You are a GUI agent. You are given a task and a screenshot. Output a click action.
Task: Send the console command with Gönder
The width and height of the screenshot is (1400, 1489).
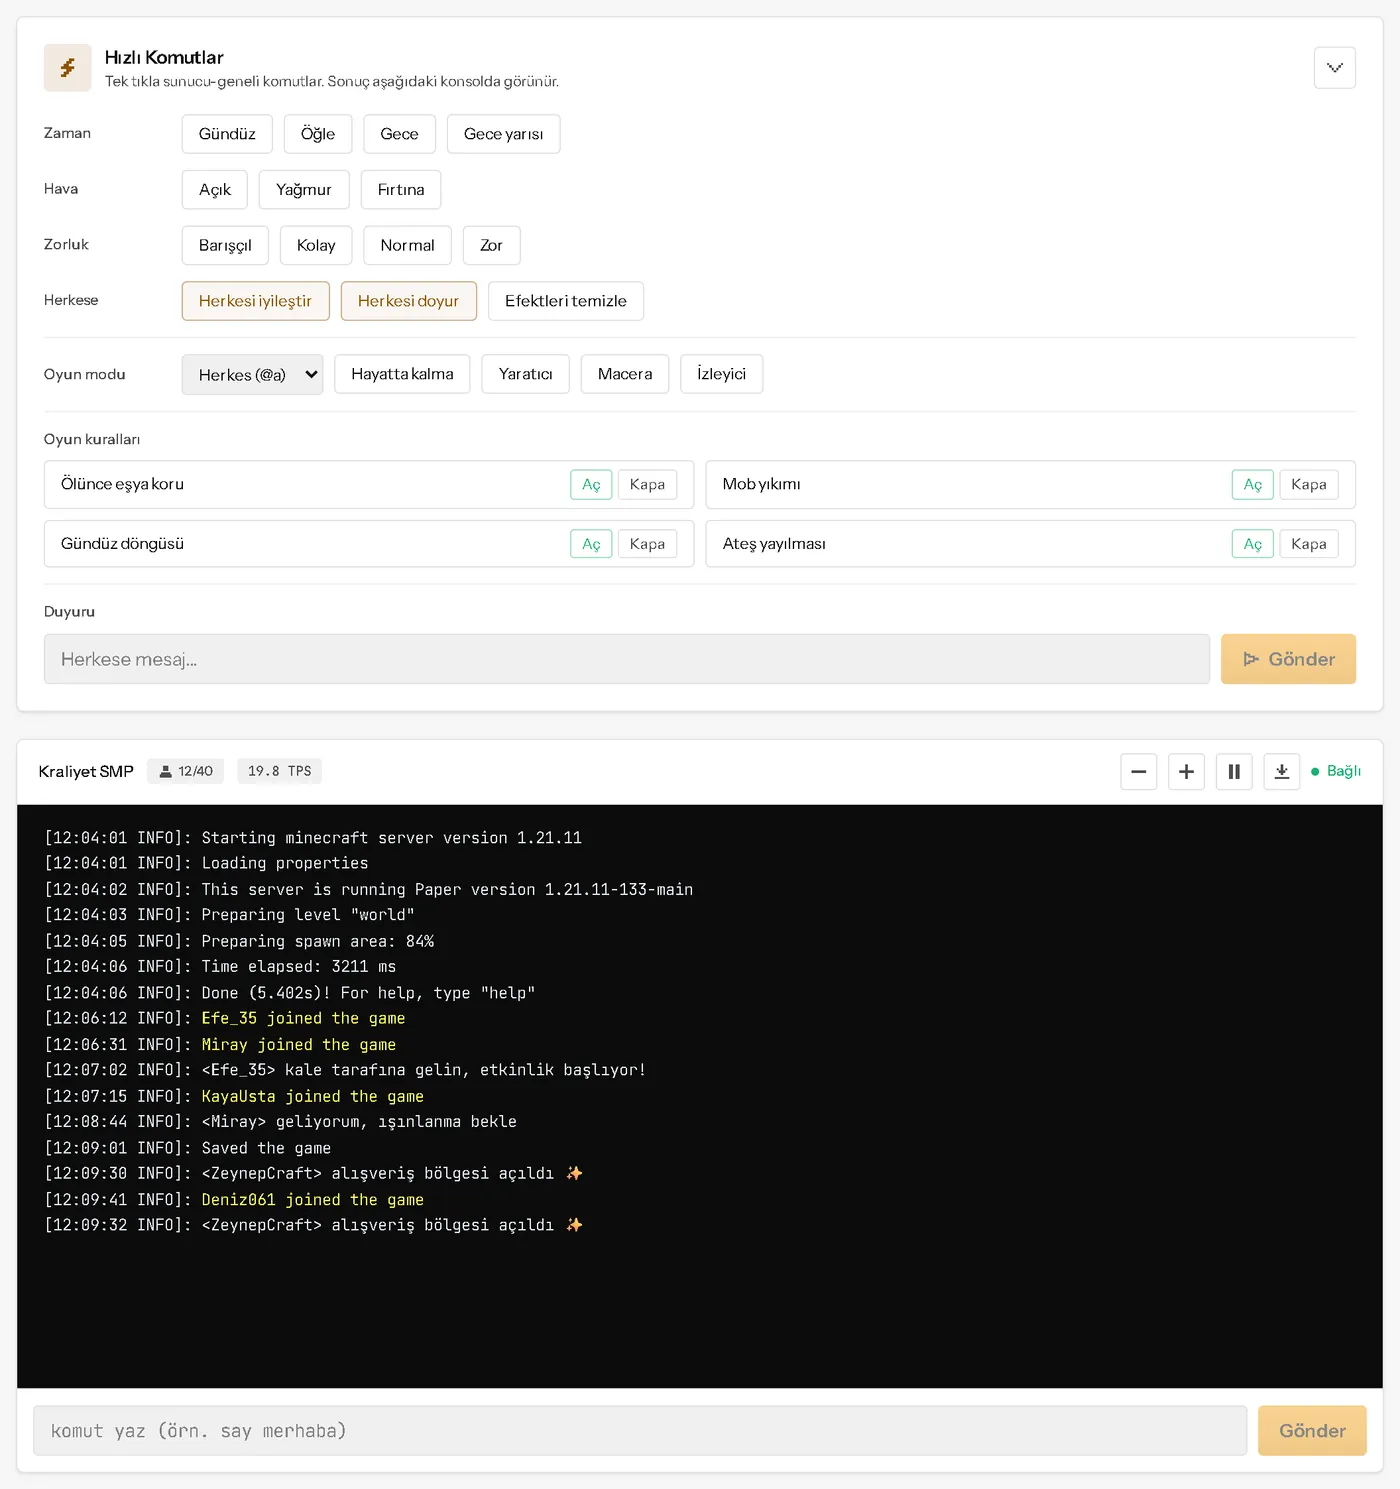coord(1312,1431)
